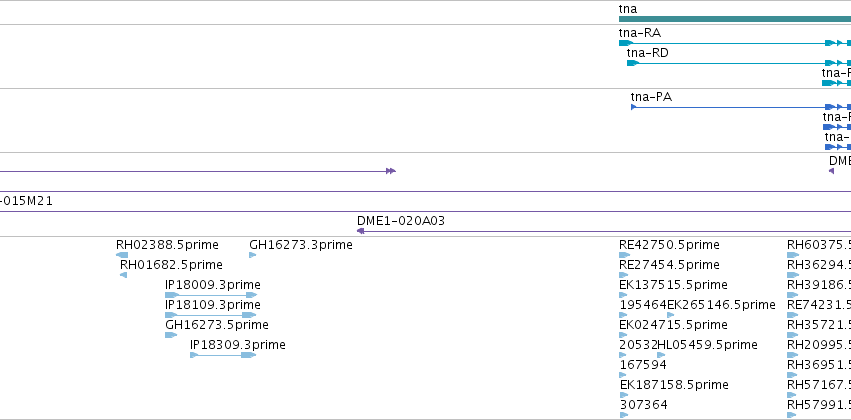
Task: Click the RH57167 EST label
Action: pos(819,385)
